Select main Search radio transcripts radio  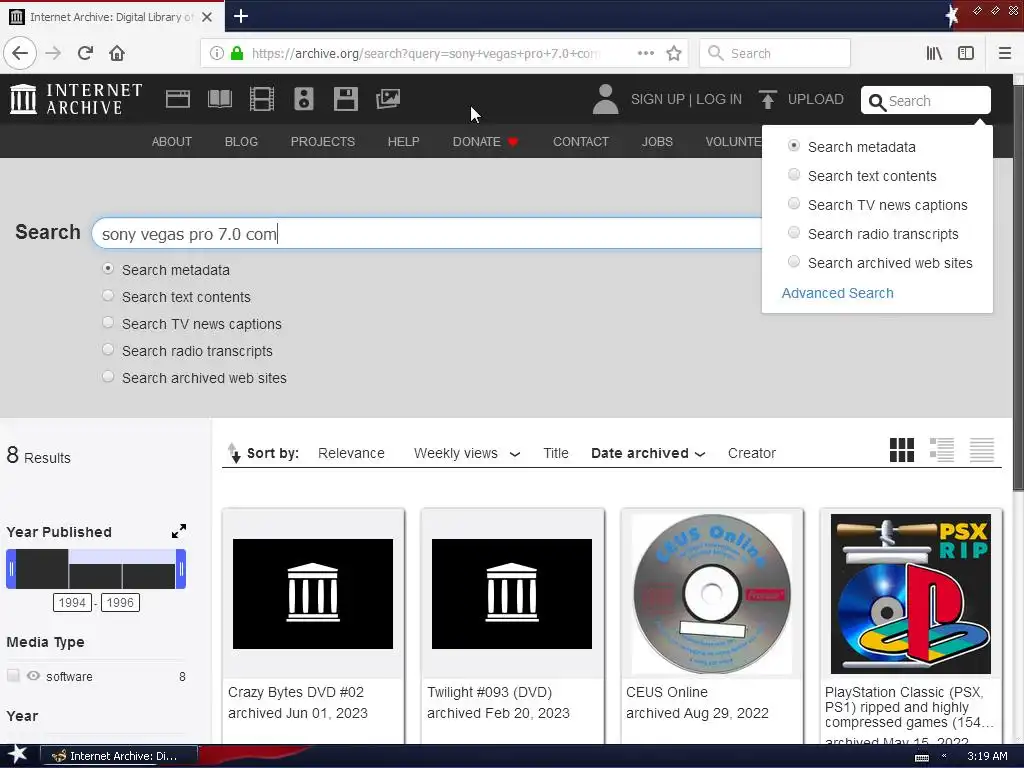[x=108, y=349]
